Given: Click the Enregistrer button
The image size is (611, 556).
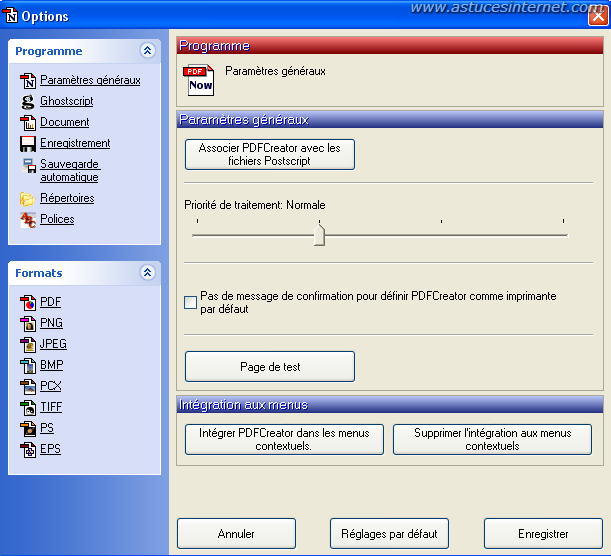Looking at the screenshot, I should 543,533.
